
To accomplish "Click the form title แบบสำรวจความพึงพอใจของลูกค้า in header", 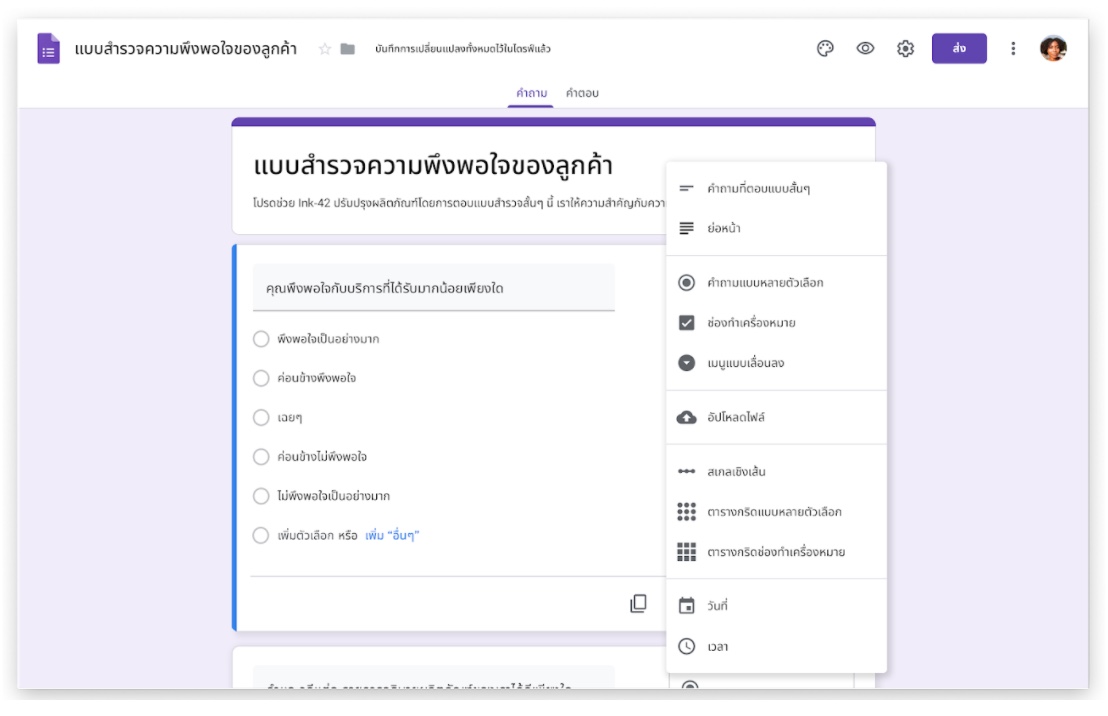I will 186,49.
